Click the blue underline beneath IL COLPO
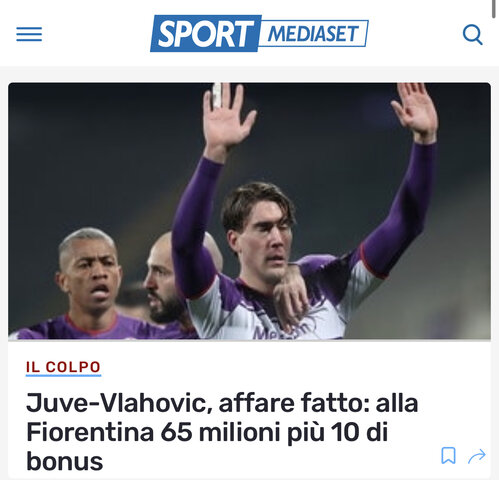 pos(63,376)
